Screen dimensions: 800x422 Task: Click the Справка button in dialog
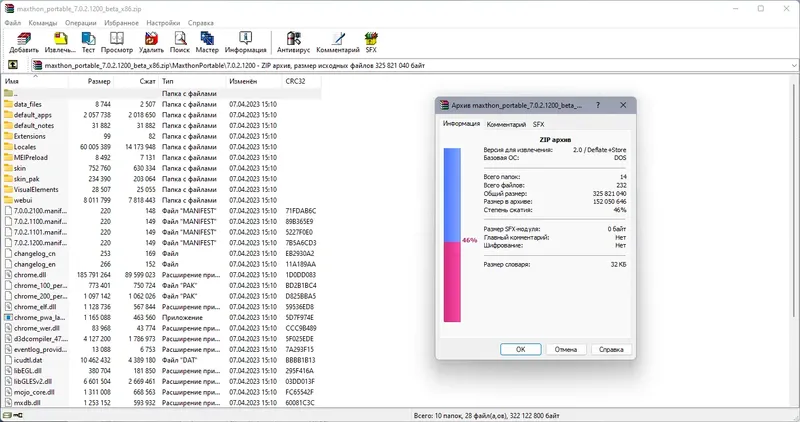click(x=611, y=350)
